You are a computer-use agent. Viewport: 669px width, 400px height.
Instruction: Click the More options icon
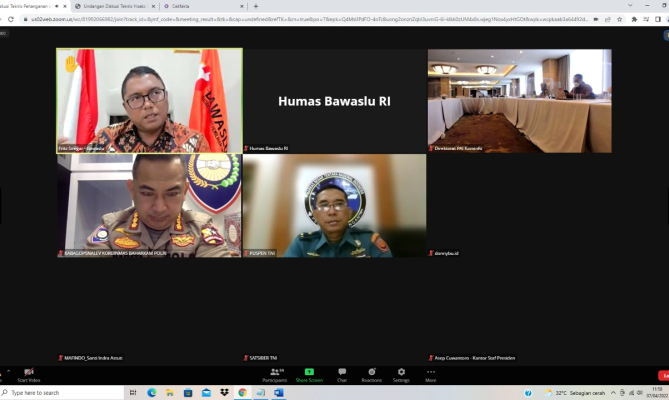click(x=431, y=372)
